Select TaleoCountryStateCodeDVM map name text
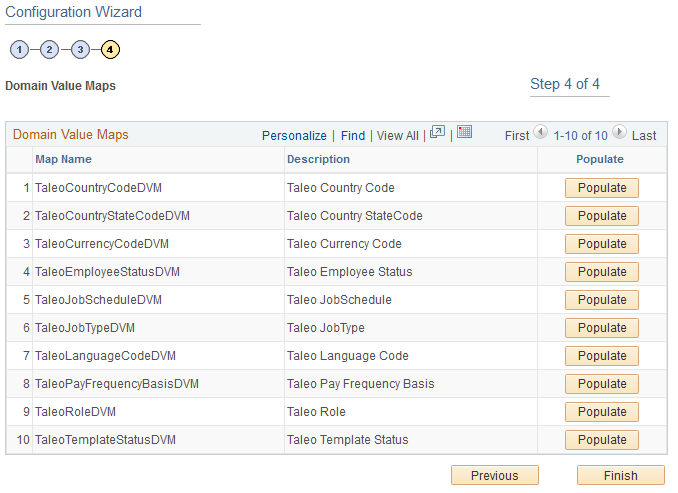This screenshot has height=493, width=678. point(112,216)
